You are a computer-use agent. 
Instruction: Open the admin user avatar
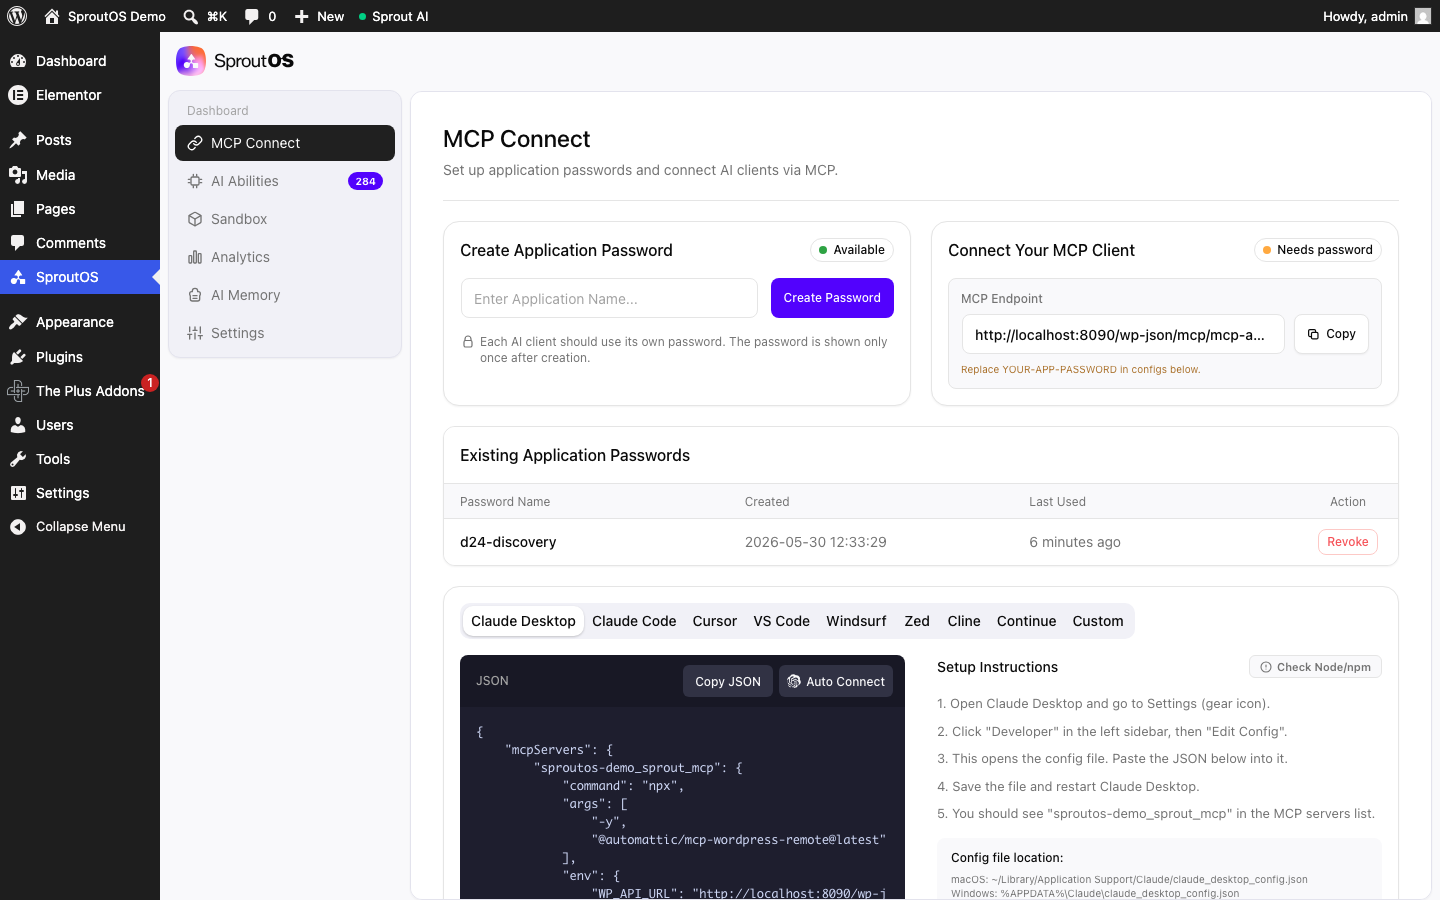click(x=1423, y=16)
